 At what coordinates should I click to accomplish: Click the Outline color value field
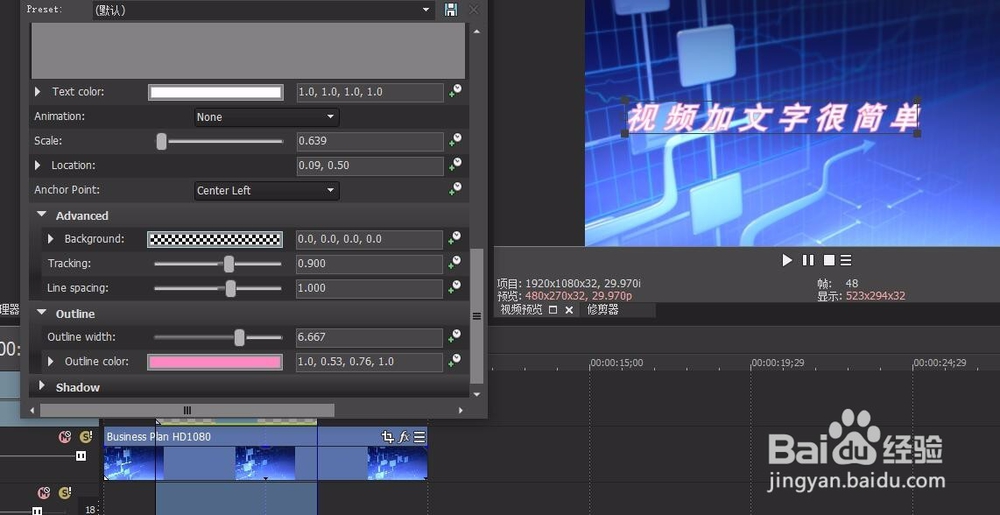(369, 361)
